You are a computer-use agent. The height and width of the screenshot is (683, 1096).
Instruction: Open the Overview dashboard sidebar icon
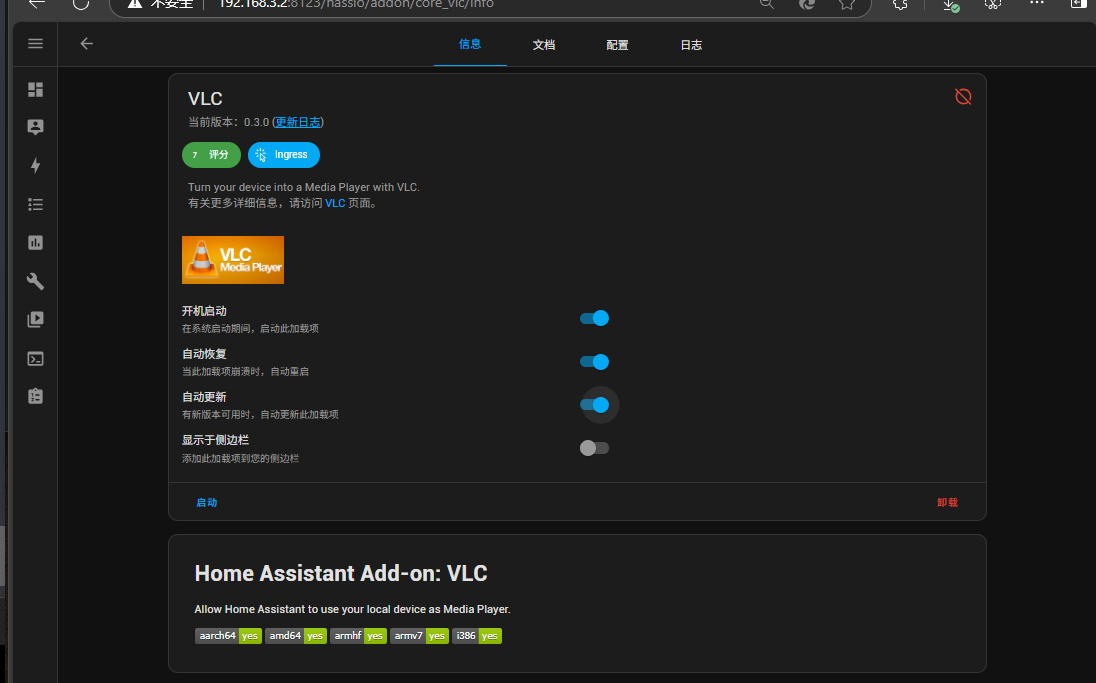coord(36,90)
